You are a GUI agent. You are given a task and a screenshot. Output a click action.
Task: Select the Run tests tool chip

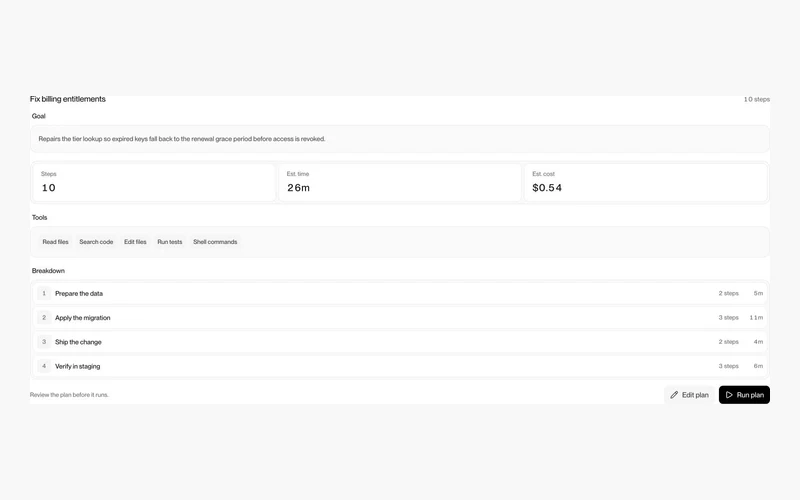[x=169, y=242]
